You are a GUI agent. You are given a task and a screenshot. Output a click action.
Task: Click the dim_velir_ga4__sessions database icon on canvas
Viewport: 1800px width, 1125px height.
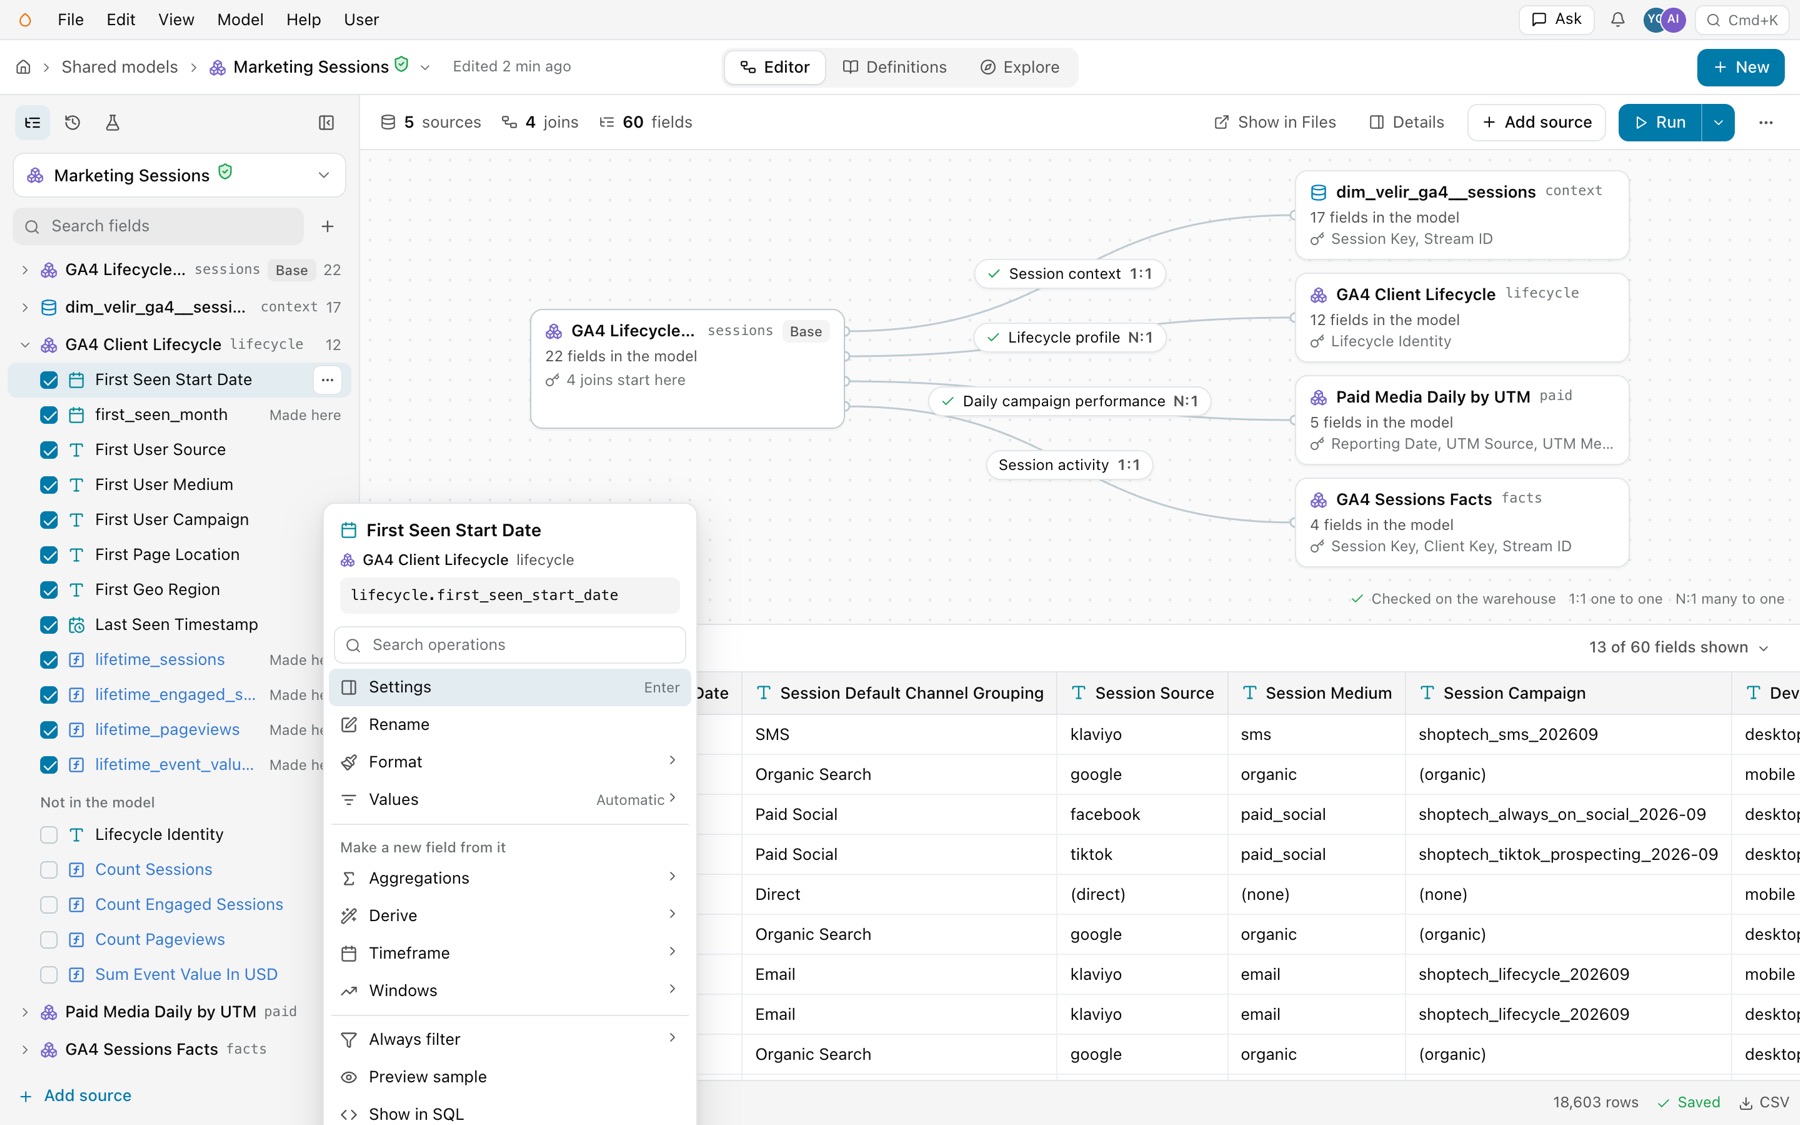click(1318, 192)
